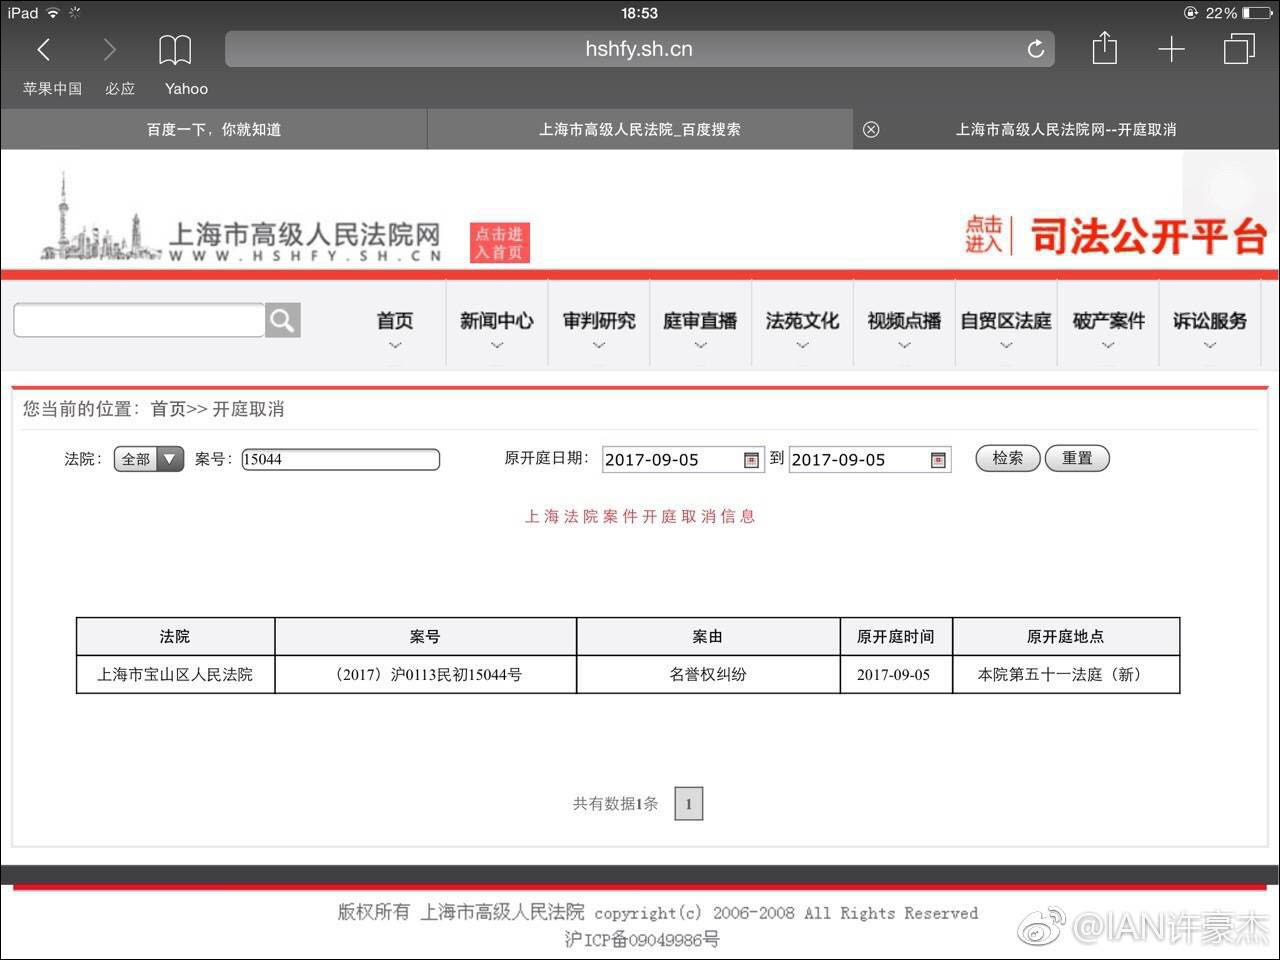Tap the Safari back arrow
The width and height of the screenshot is (1280, 960).
pyautogui.click(x=42, y=48)
